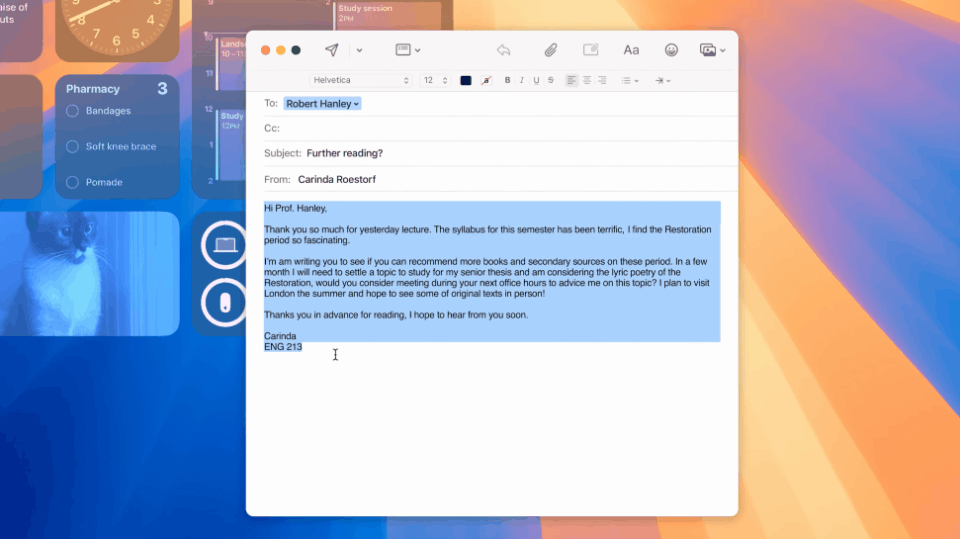960x539 pixels.
Task: Click the dark text color swatch
Action: pyautogui.click(x=466, y=80)
